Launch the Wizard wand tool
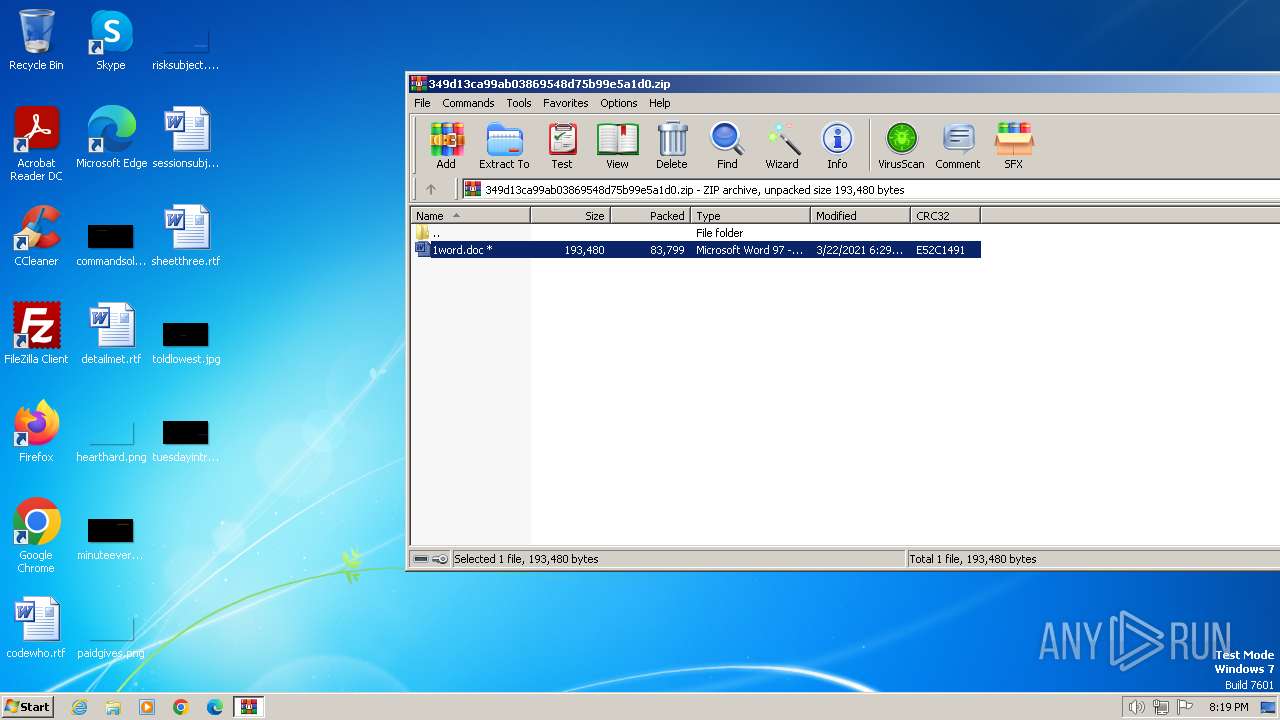 pos(782,146)
